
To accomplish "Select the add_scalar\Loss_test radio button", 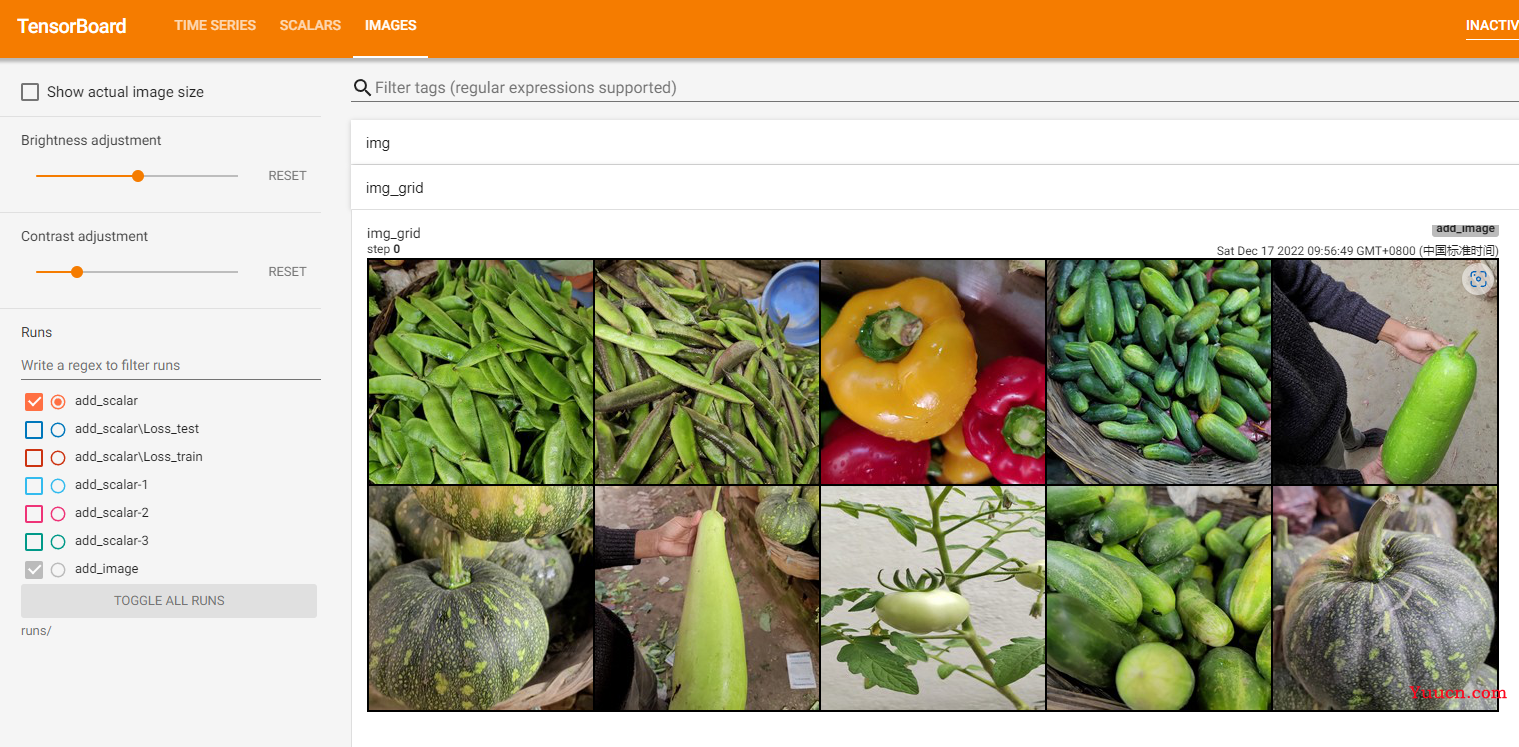I will [x=58, y=430].
